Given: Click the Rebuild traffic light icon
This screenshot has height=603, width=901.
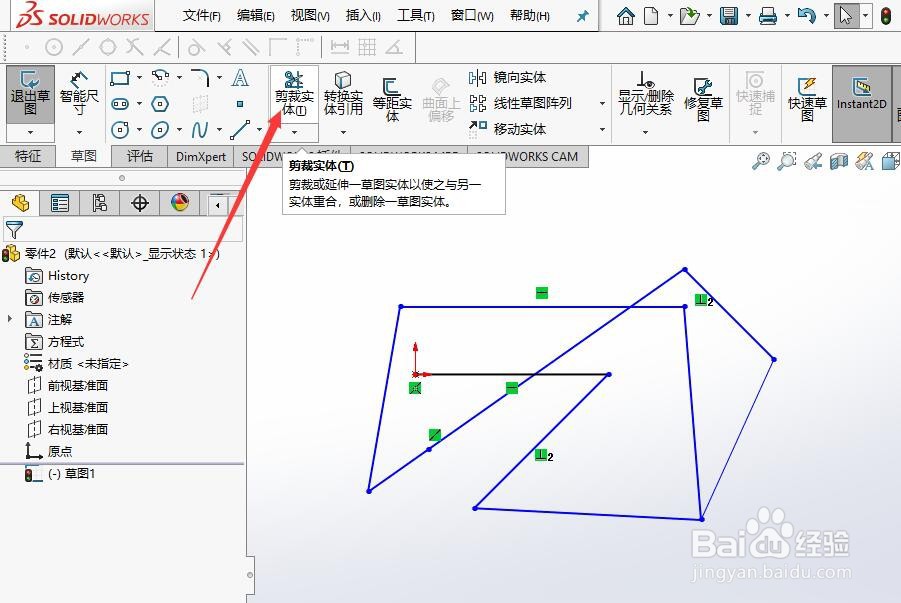Looking at the screenshot, I should 886,16.
